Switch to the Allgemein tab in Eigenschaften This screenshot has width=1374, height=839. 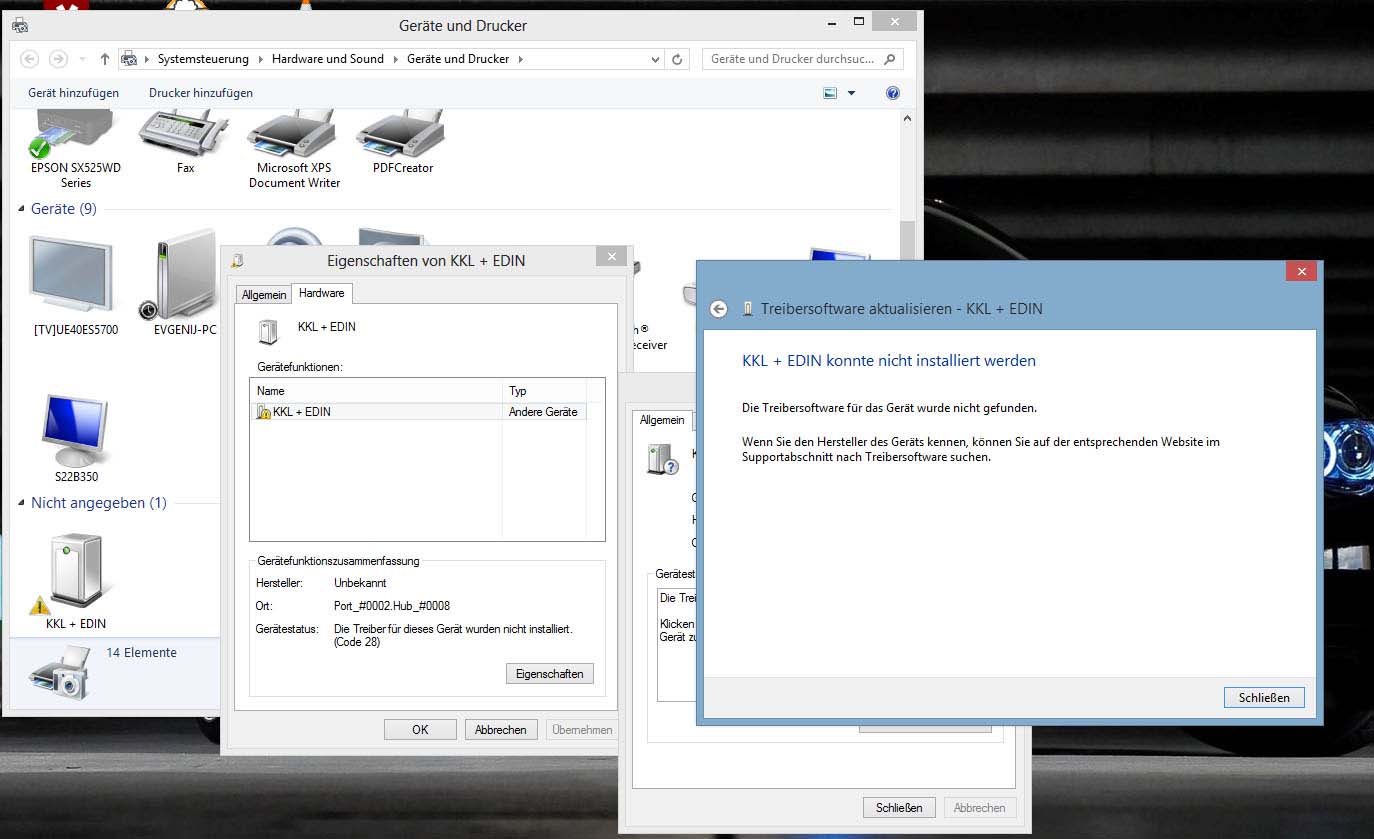[264, 294]
